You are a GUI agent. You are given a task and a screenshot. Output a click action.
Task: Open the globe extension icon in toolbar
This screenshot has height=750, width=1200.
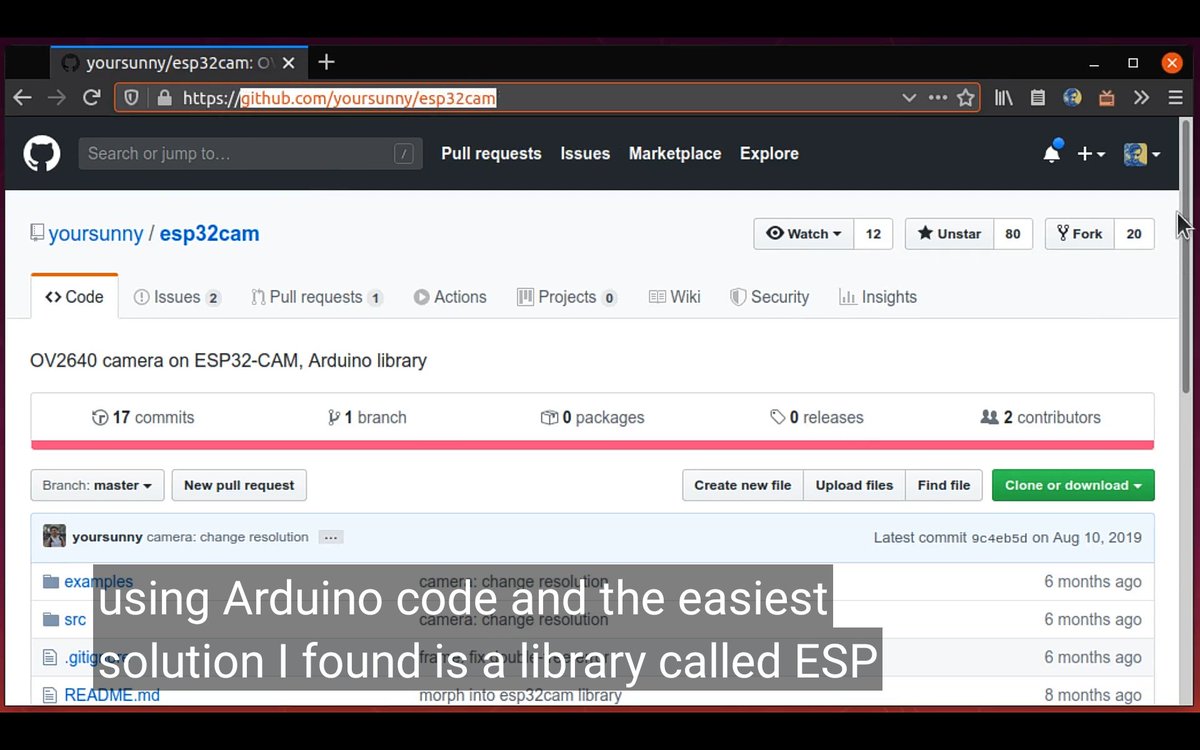pyautogui.click(x=1072, y=98)
